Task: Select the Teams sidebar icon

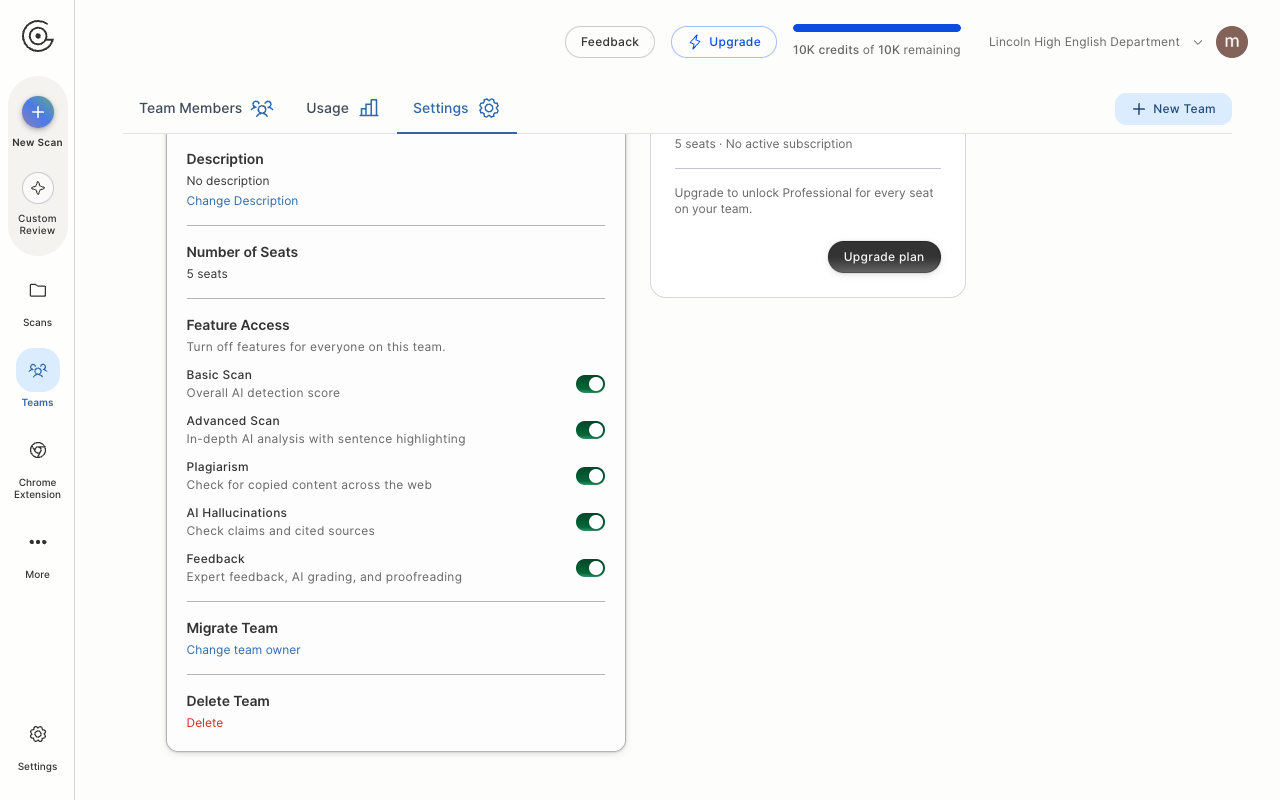Action: 38,370
